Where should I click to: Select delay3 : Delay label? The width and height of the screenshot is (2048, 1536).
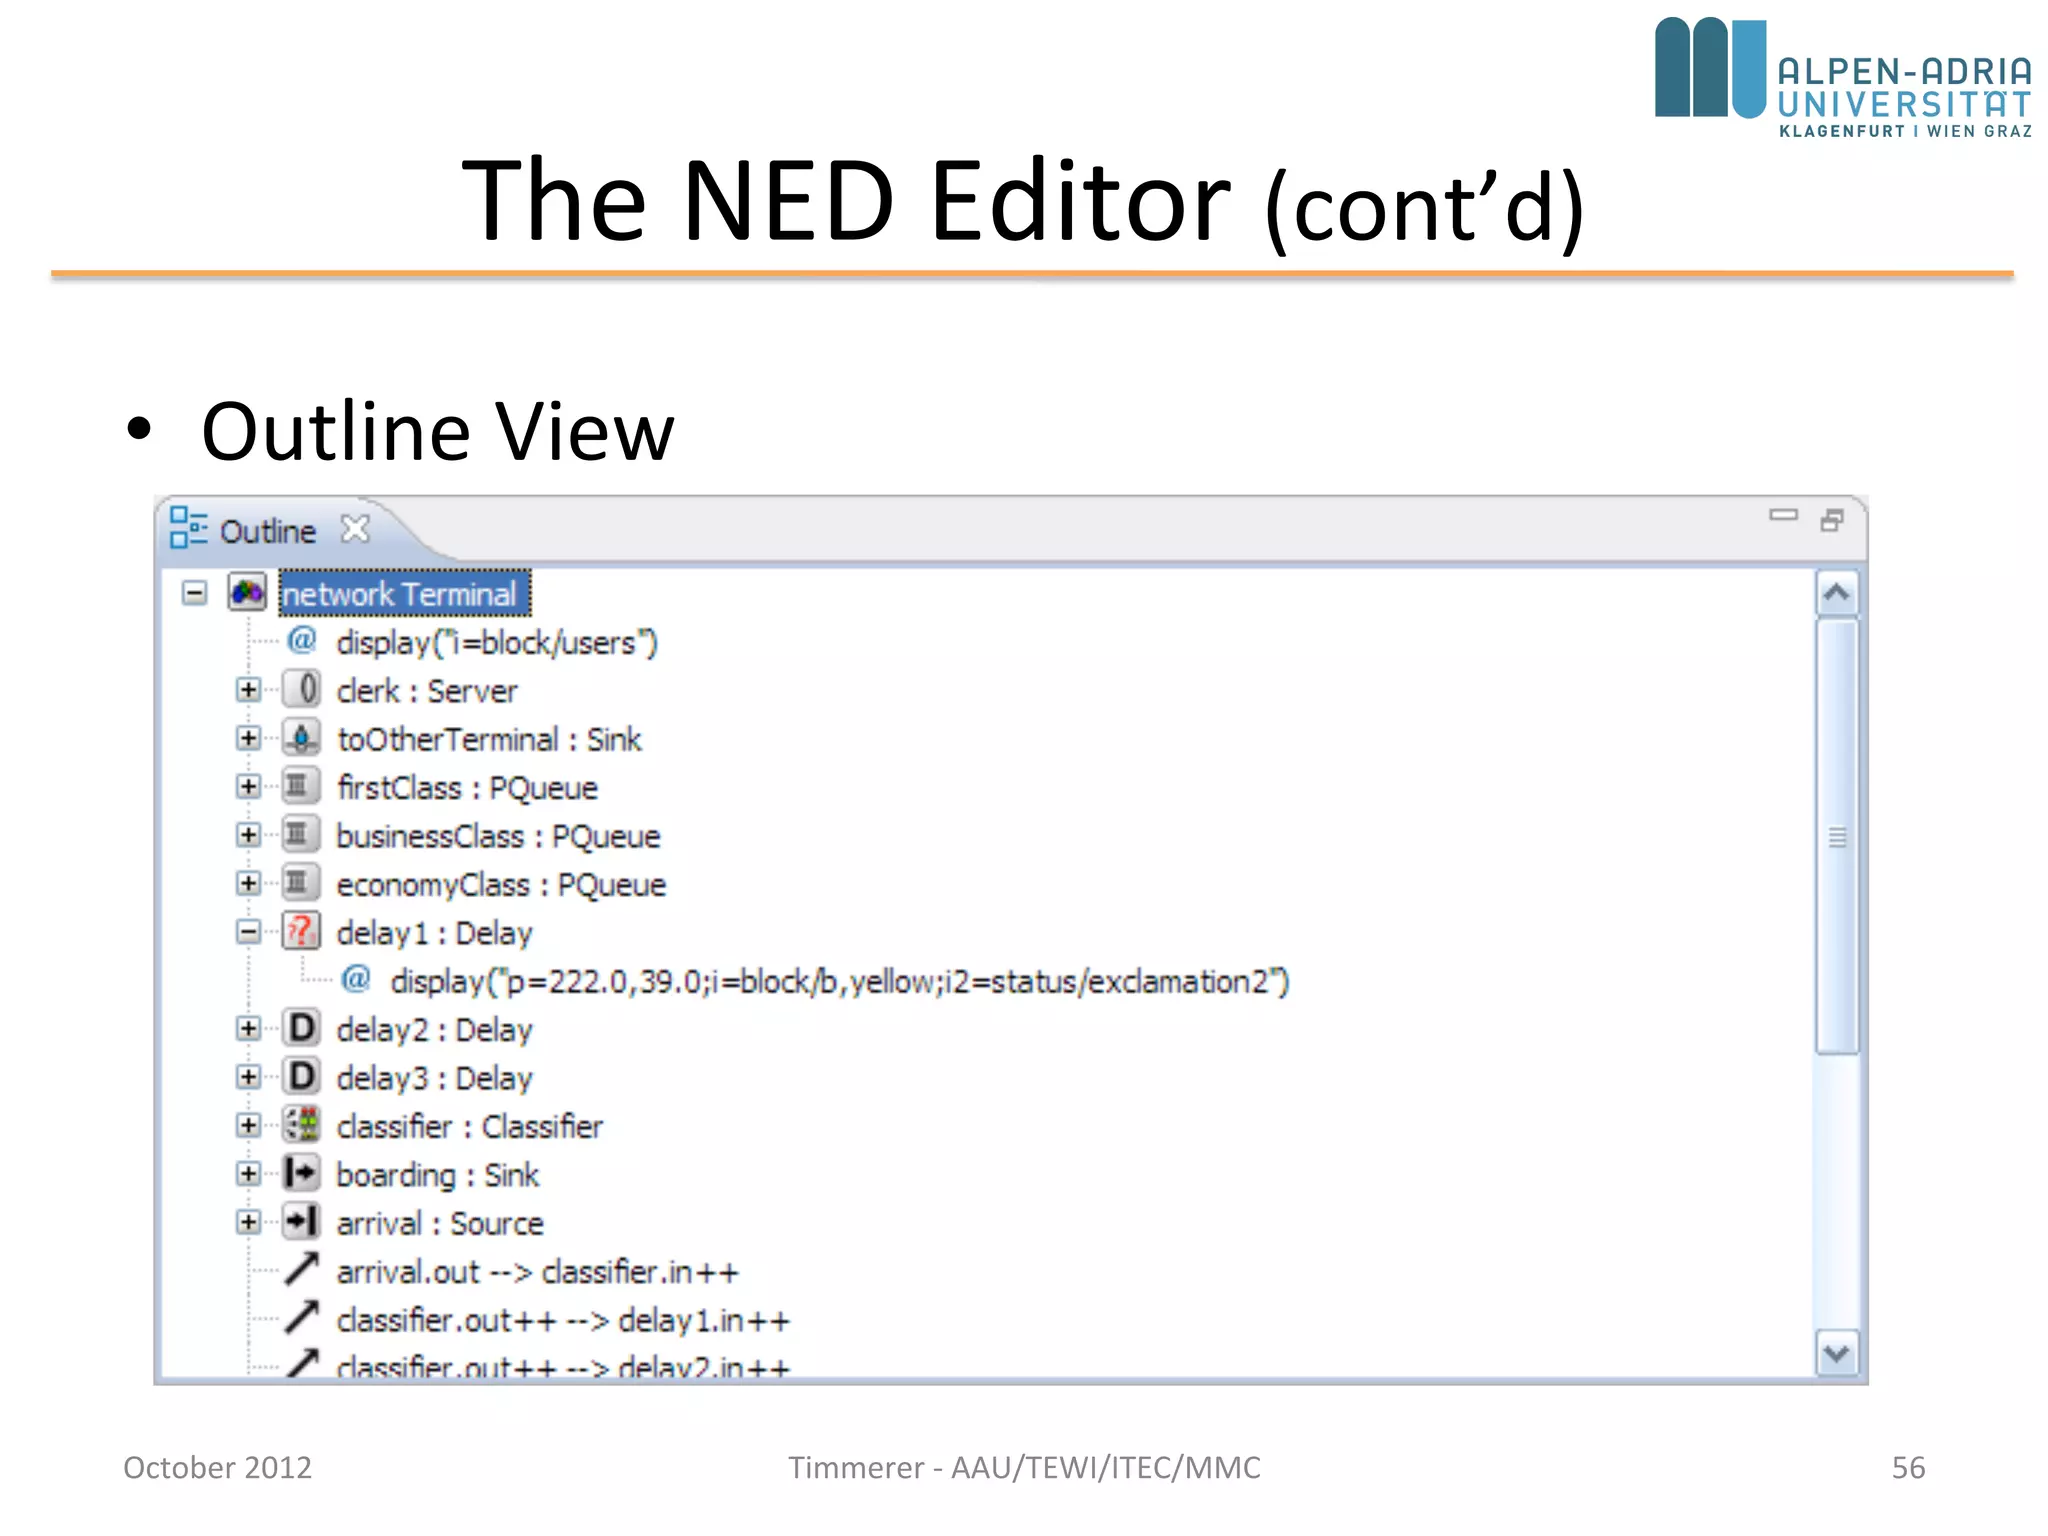pos(434,1078)
